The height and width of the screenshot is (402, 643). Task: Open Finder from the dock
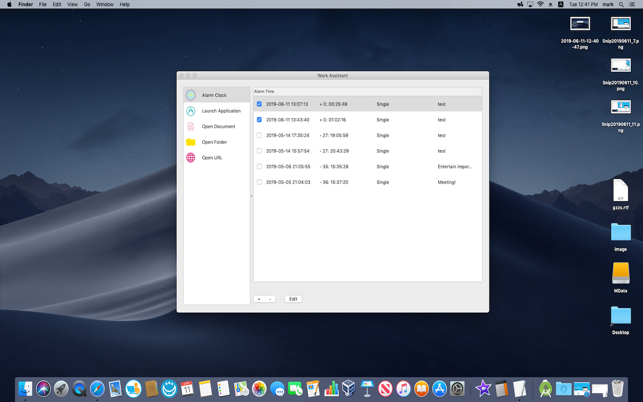click(x=26, y=389)
